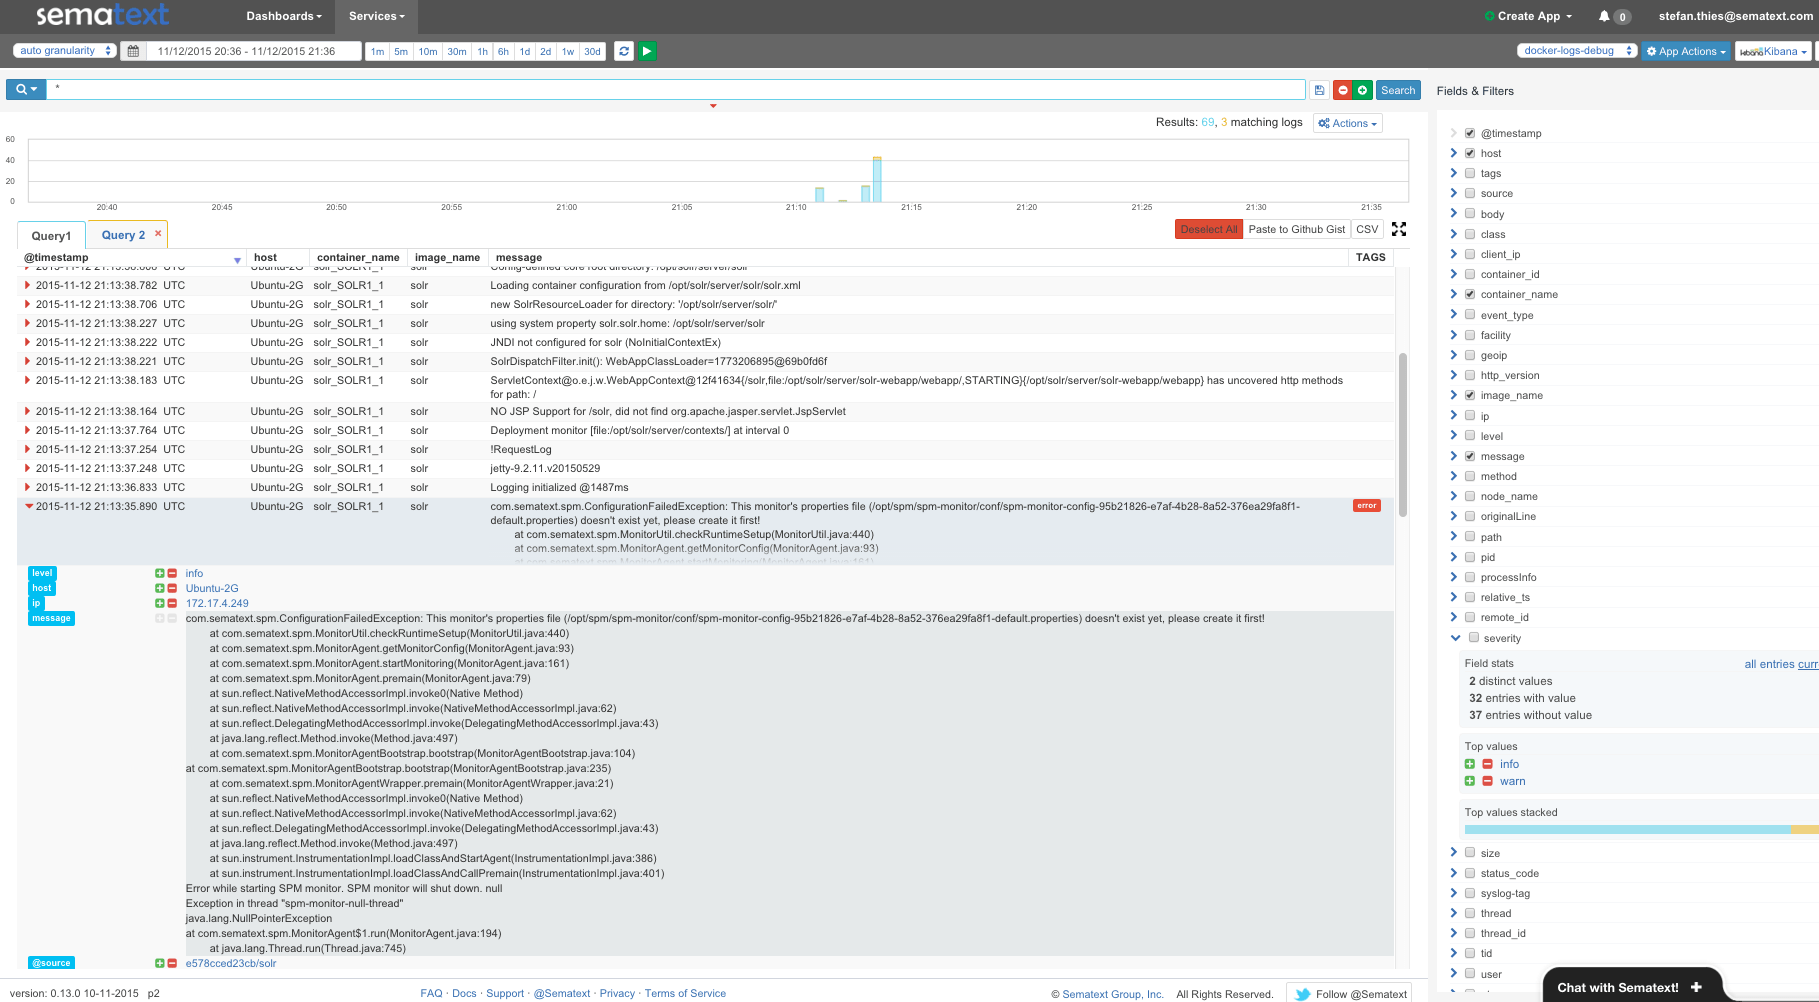Add query with the green plus button
Screen dimensions: 1819x1002
click(1363, 90)
